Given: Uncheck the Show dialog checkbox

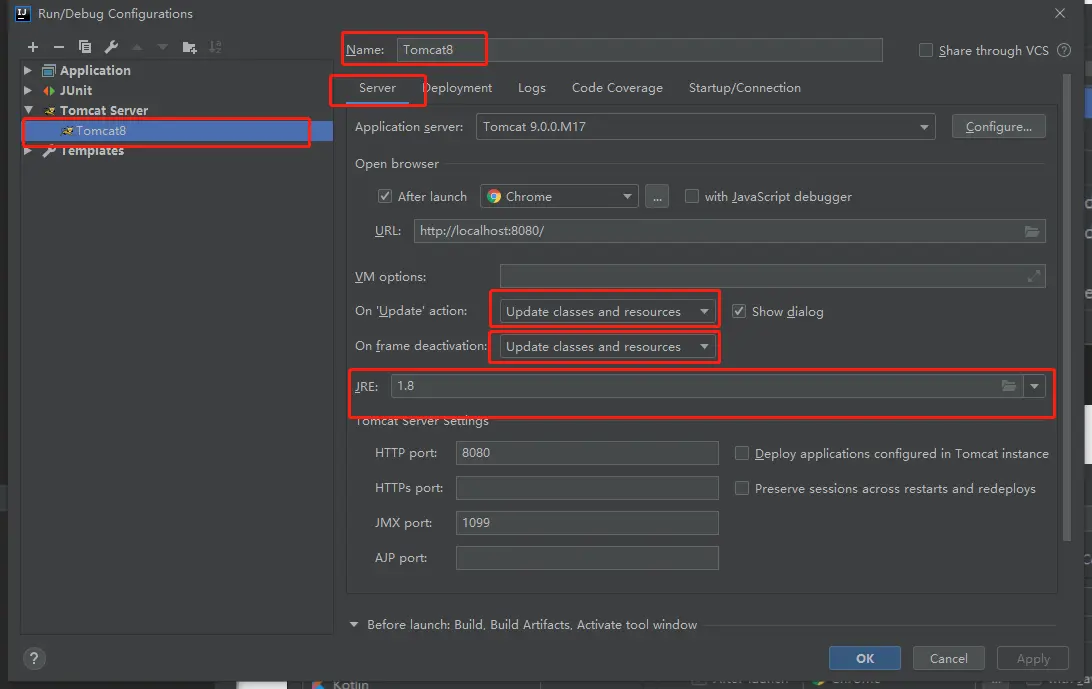Looking at the screenshot, I should (x=739, y=311).
